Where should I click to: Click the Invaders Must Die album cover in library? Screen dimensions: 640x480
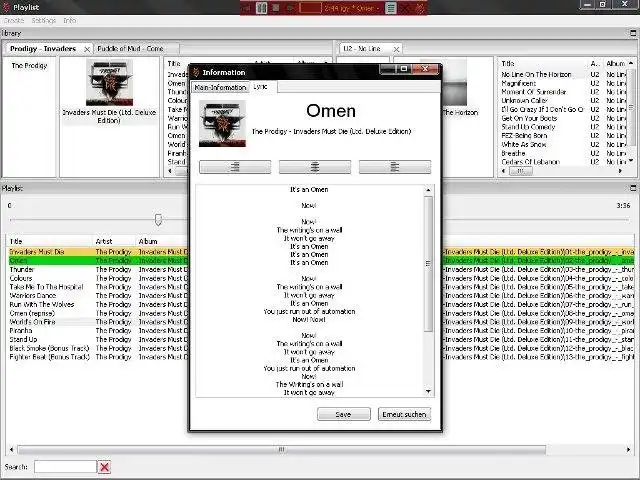[x=109, y=82]
